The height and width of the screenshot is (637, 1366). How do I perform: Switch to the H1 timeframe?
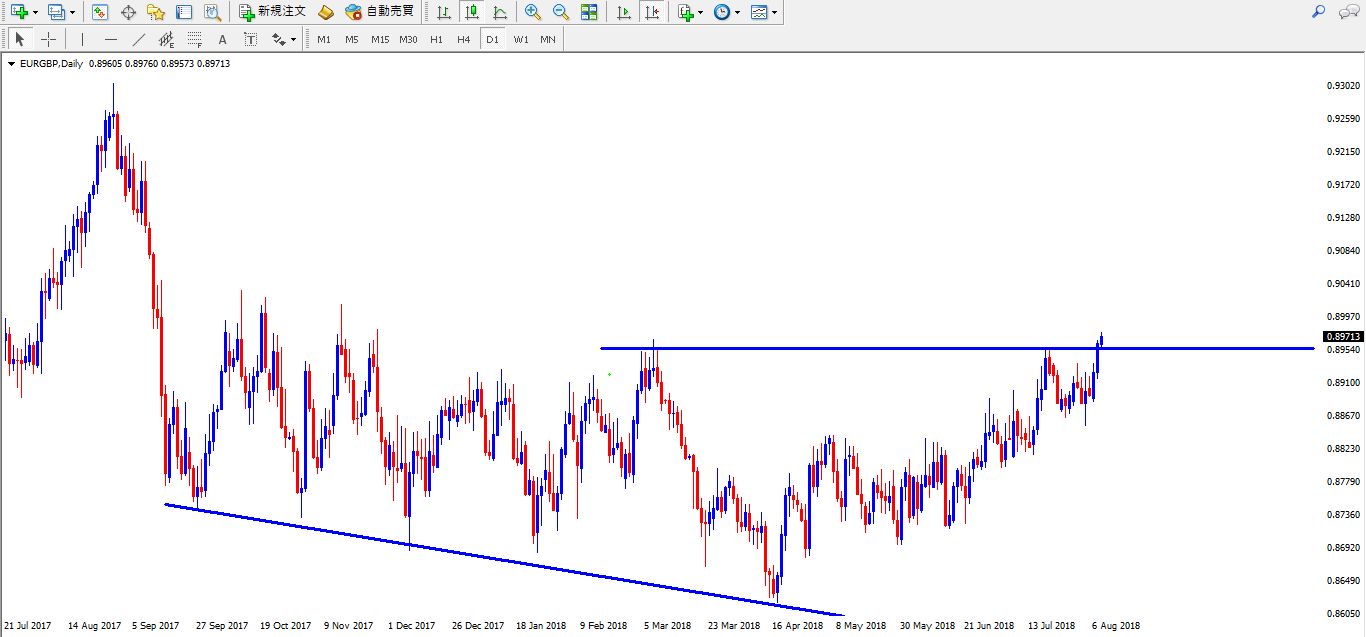436,39
